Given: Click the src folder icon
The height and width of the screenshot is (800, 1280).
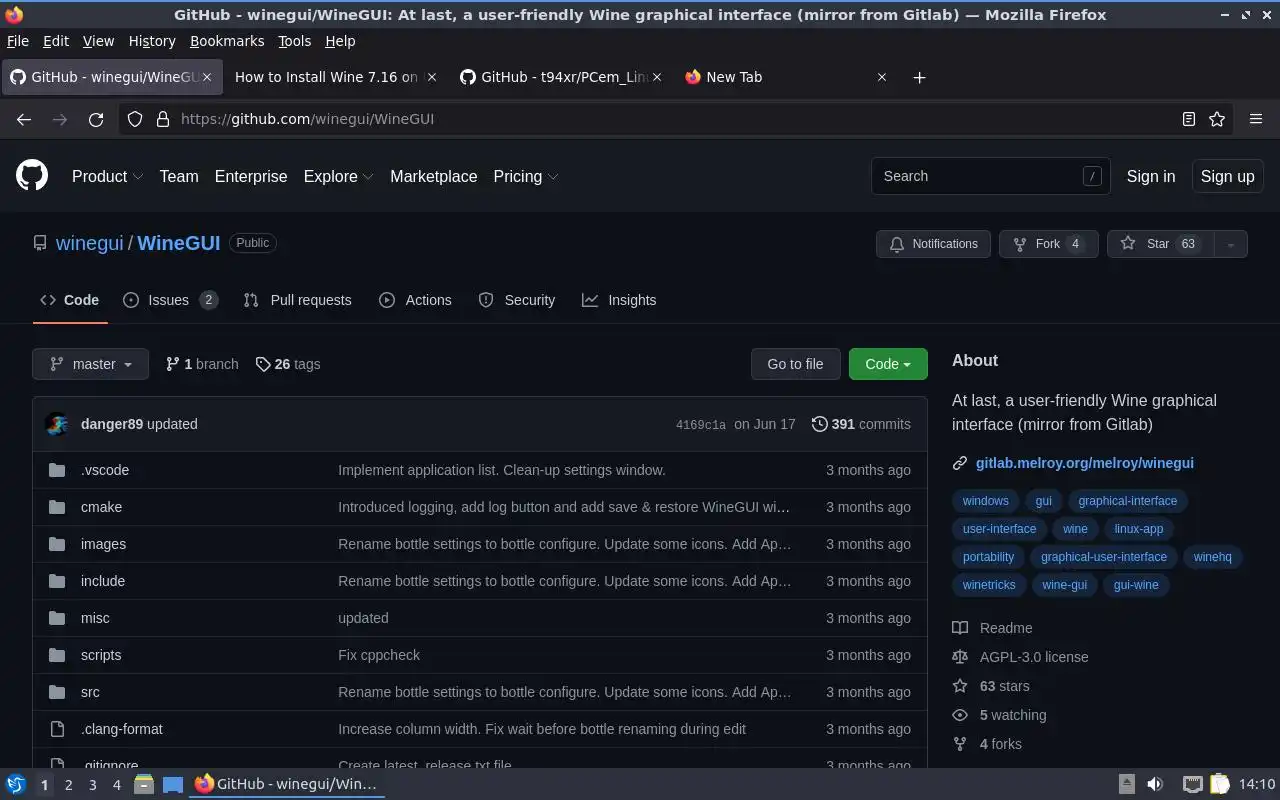Looking at the screenshot, I should coord(57,692).
